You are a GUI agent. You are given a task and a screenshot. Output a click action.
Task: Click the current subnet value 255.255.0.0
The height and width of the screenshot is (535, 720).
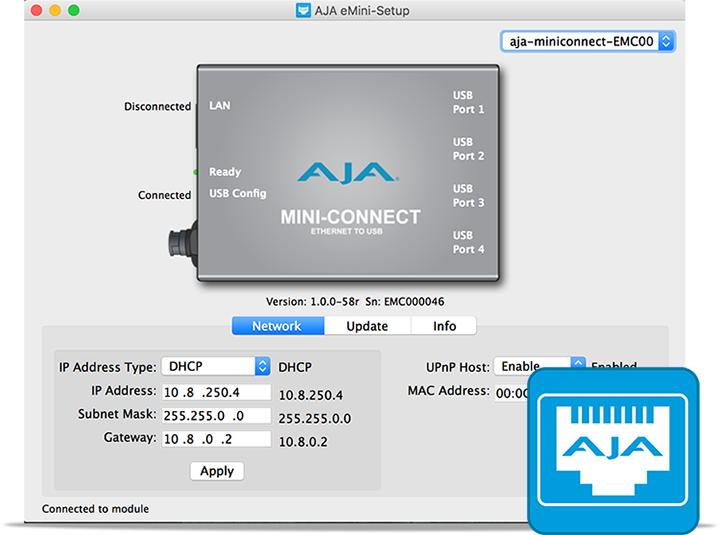tap(315, 418)
